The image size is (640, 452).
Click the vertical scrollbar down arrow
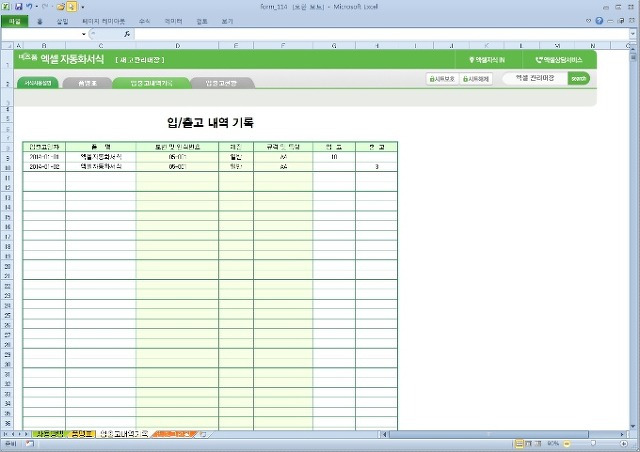633,426
